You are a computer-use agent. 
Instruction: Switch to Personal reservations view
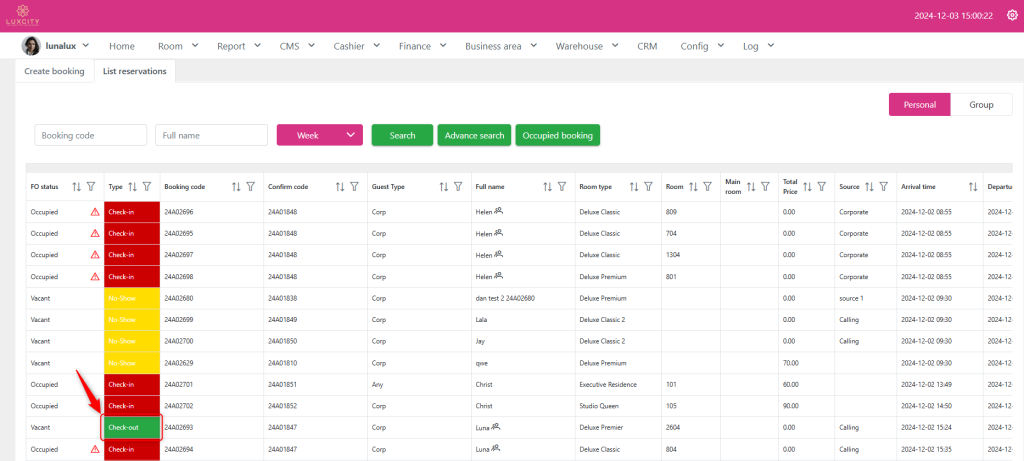[x=919, y=105]
